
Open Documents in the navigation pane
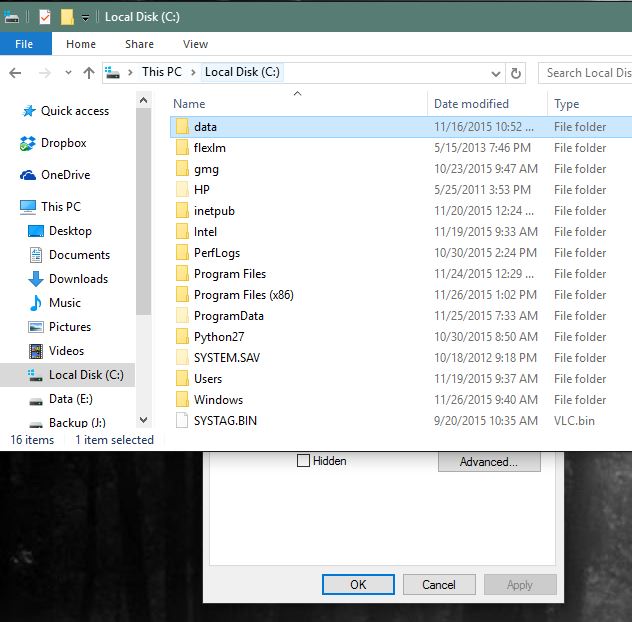pos(70,255)
